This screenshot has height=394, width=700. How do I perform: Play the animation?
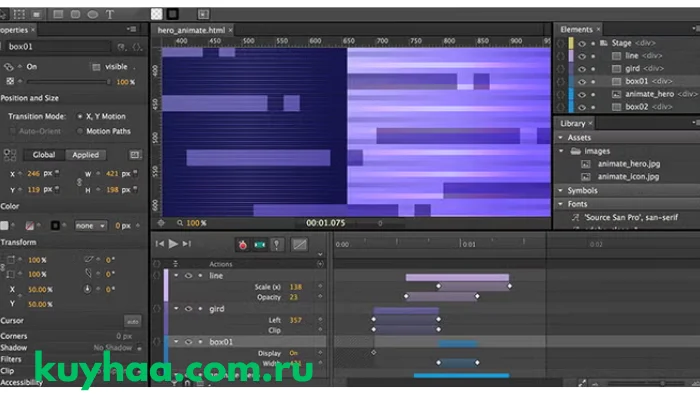[x=173, y=244]
